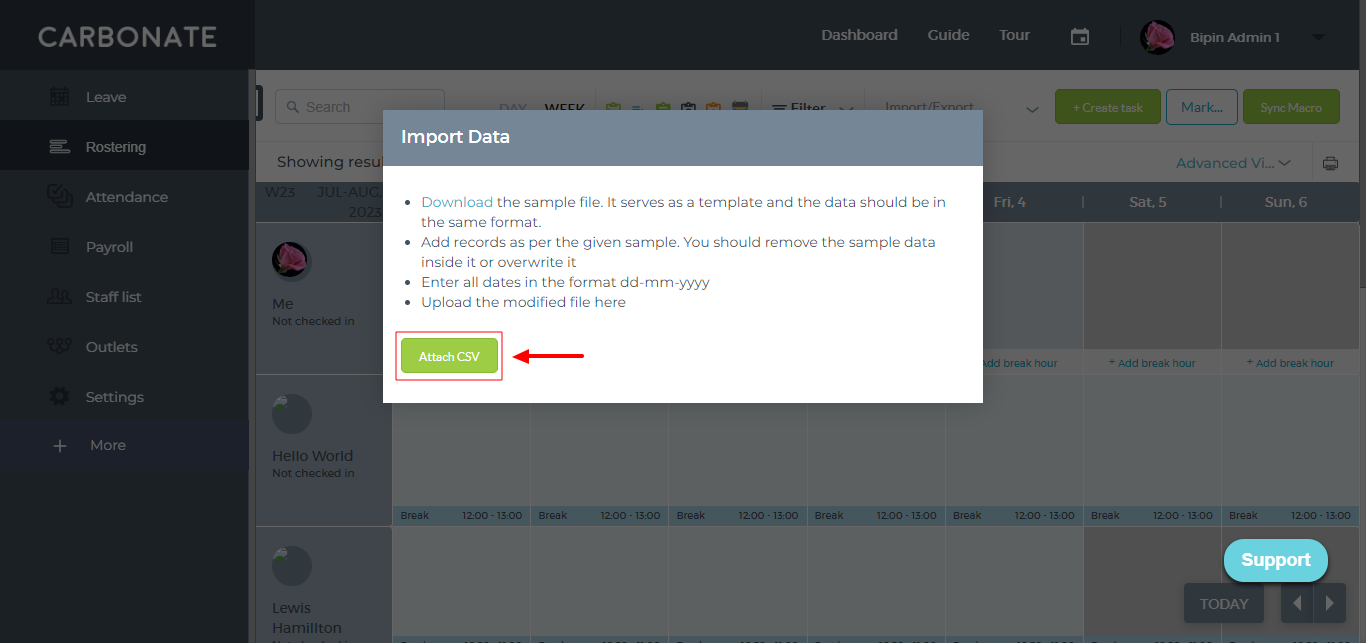The image size is (1366, 643).
Task: Open the Dashboard menu item
Action: coord(859,35)
